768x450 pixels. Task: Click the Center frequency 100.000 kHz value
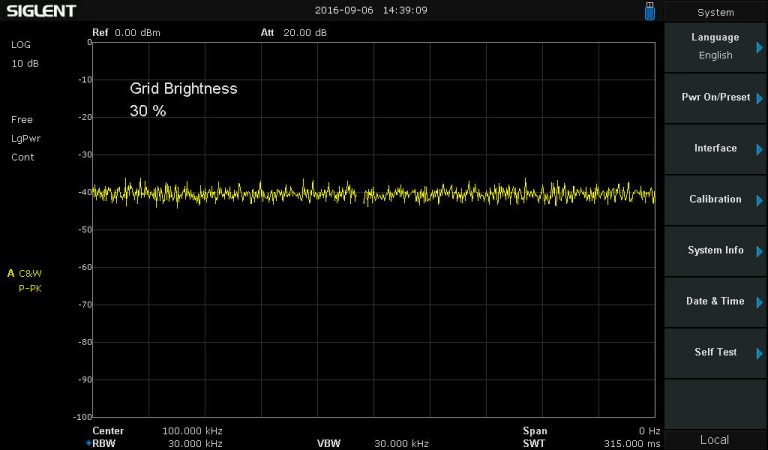tap(192, 431)
